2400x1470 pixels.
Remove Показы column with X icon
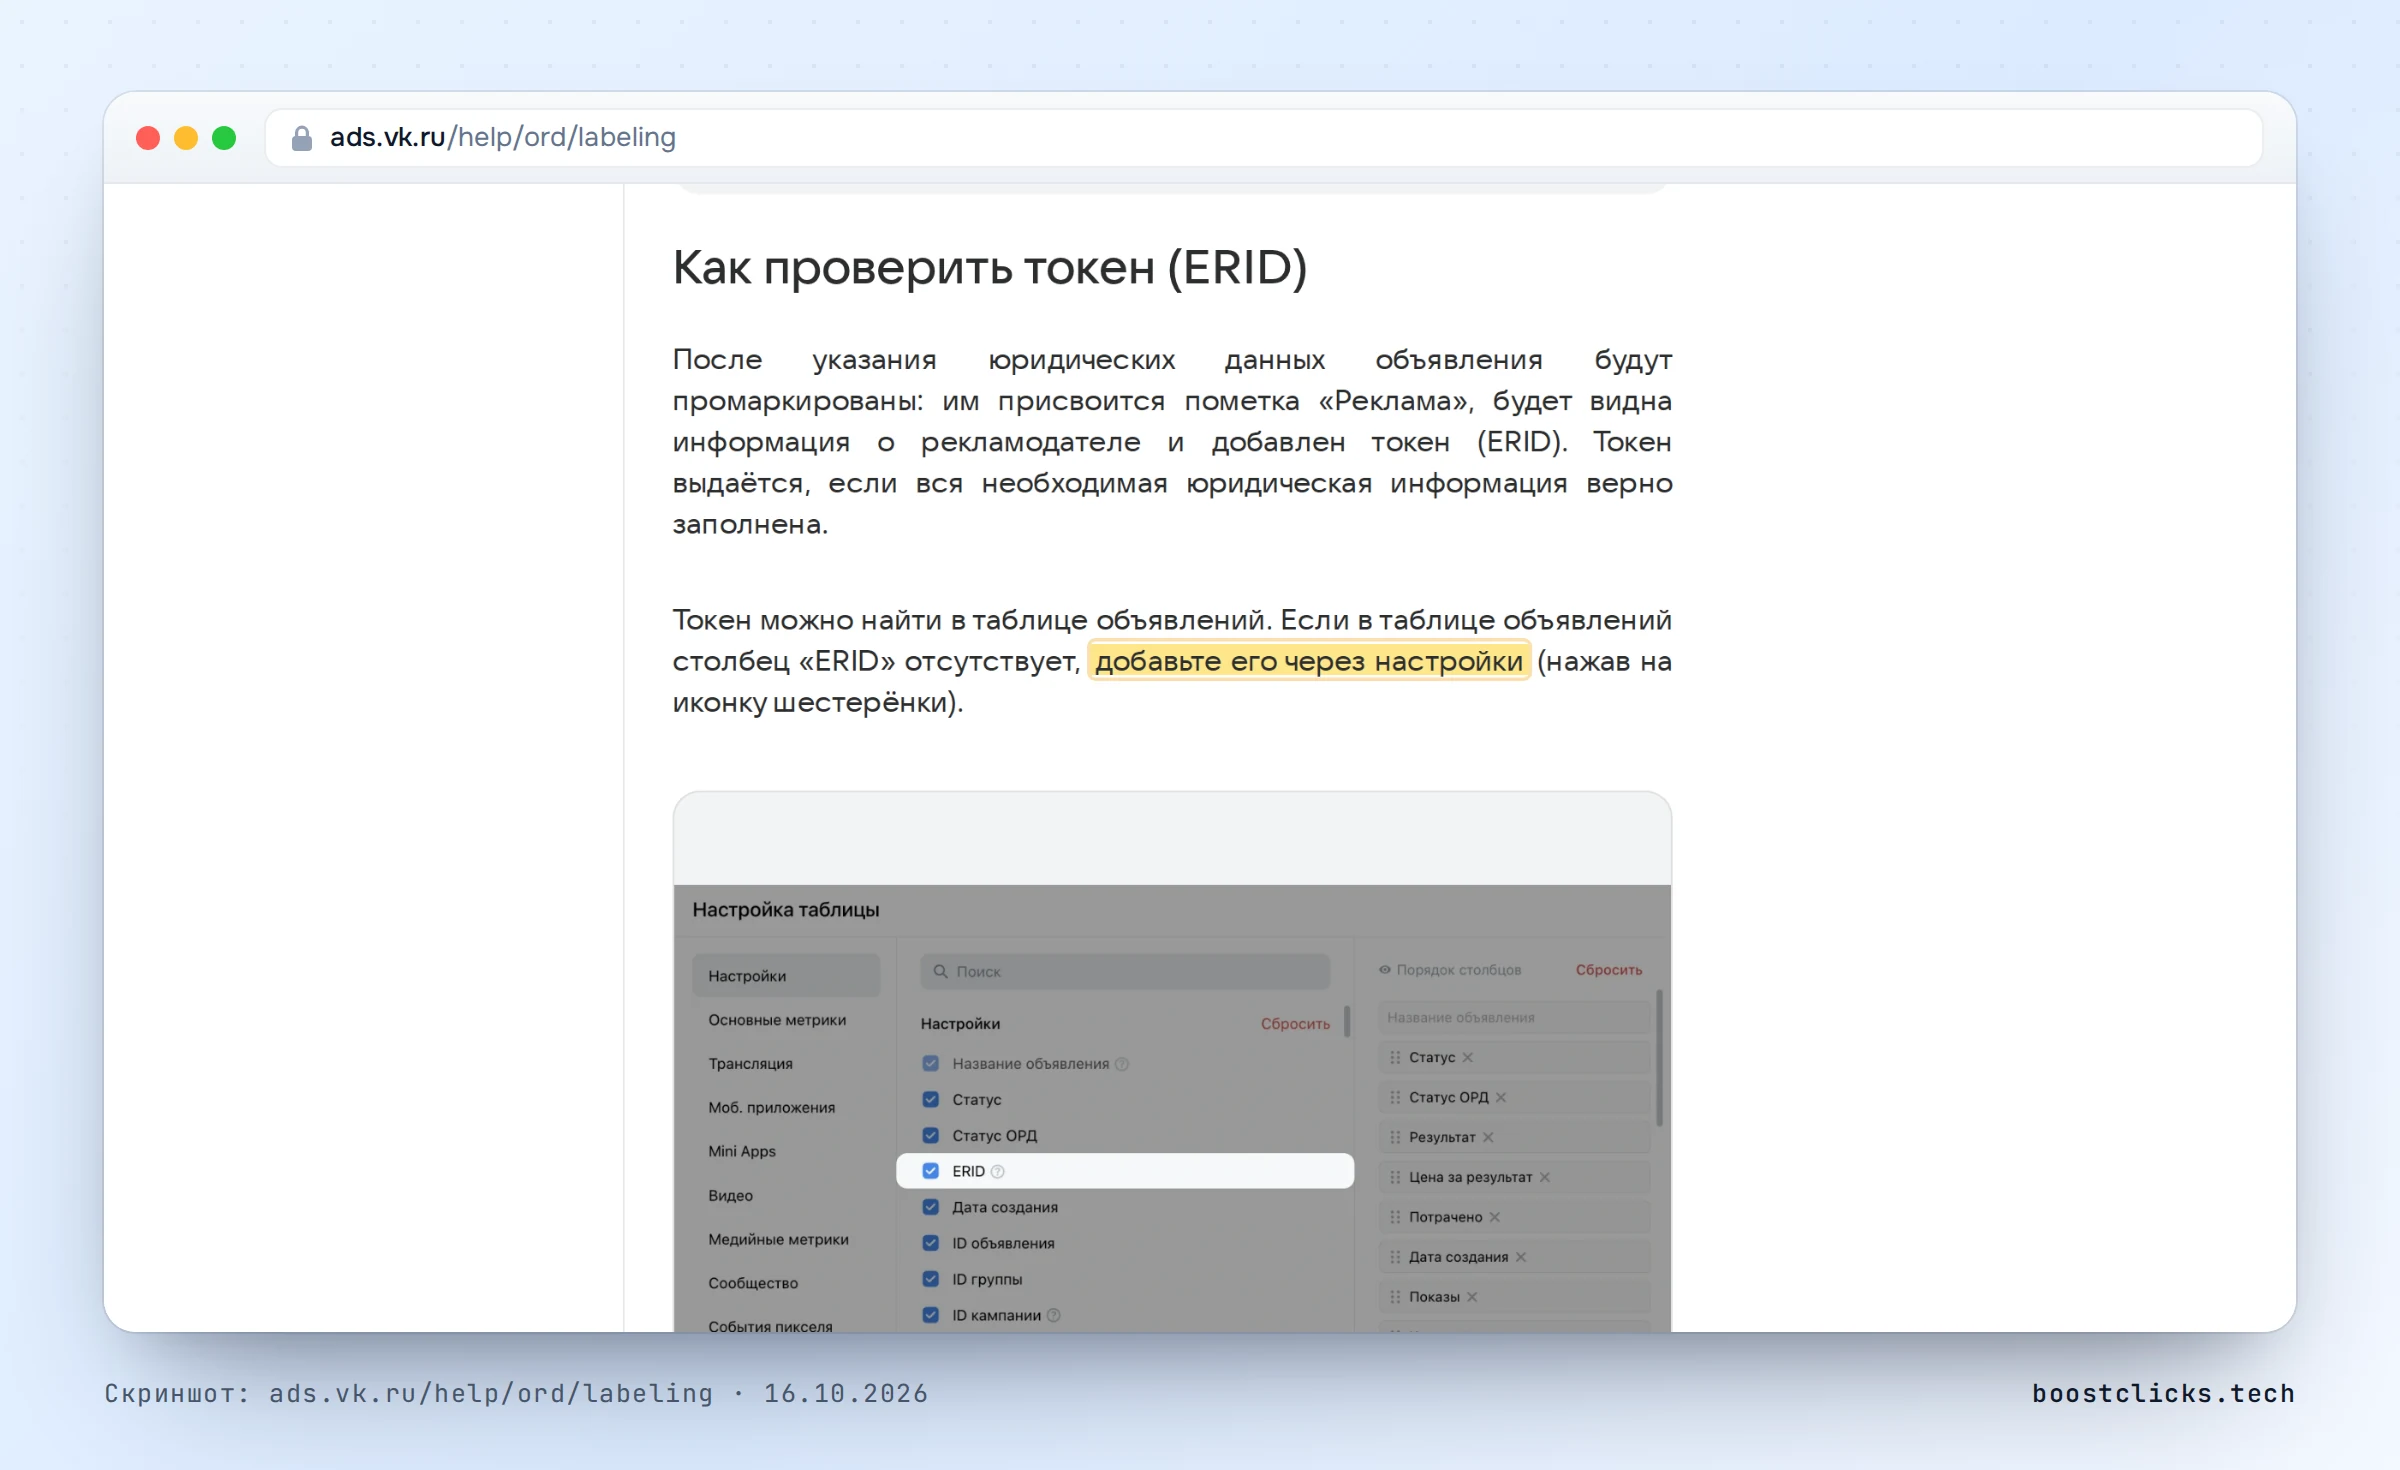[1472, 1297]
